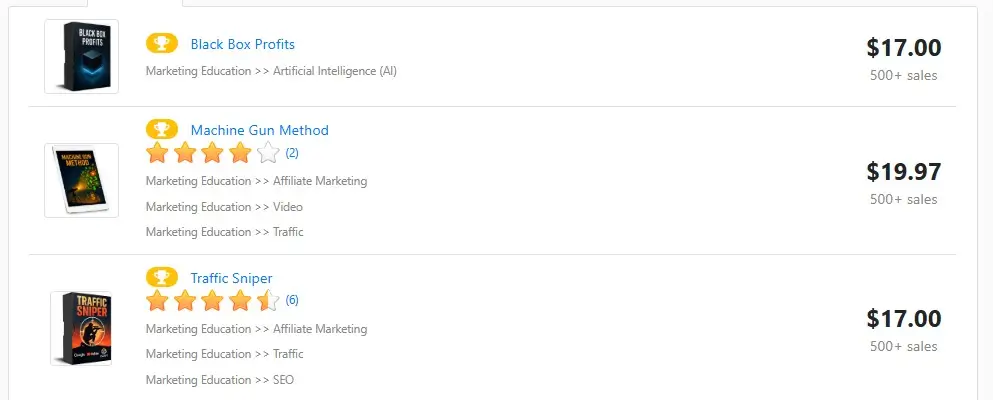Click the trophy badge beside Black Box Profits
The height and width of the screenshot is (400, 993).
pos(161,44)
